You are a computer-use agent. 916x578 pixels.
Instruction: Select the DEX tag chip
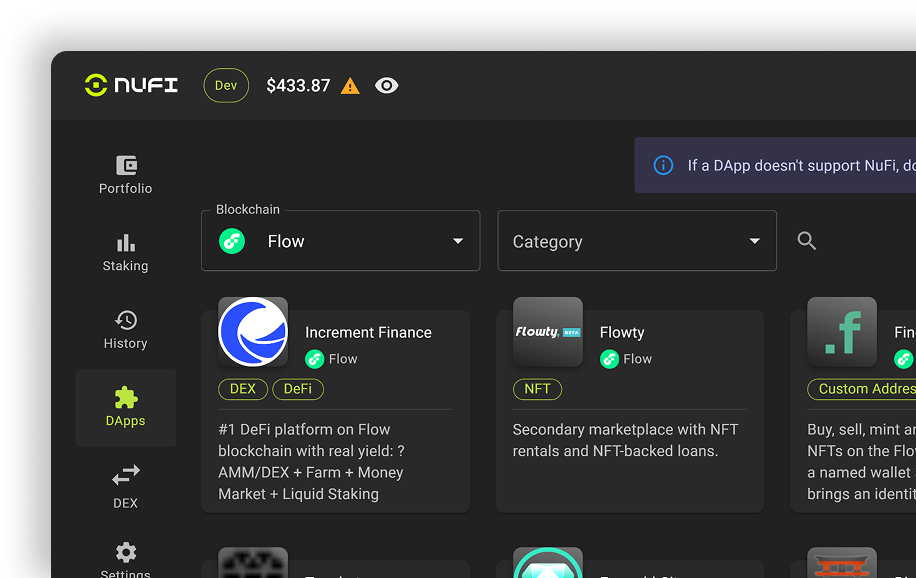tap(243, 389)
